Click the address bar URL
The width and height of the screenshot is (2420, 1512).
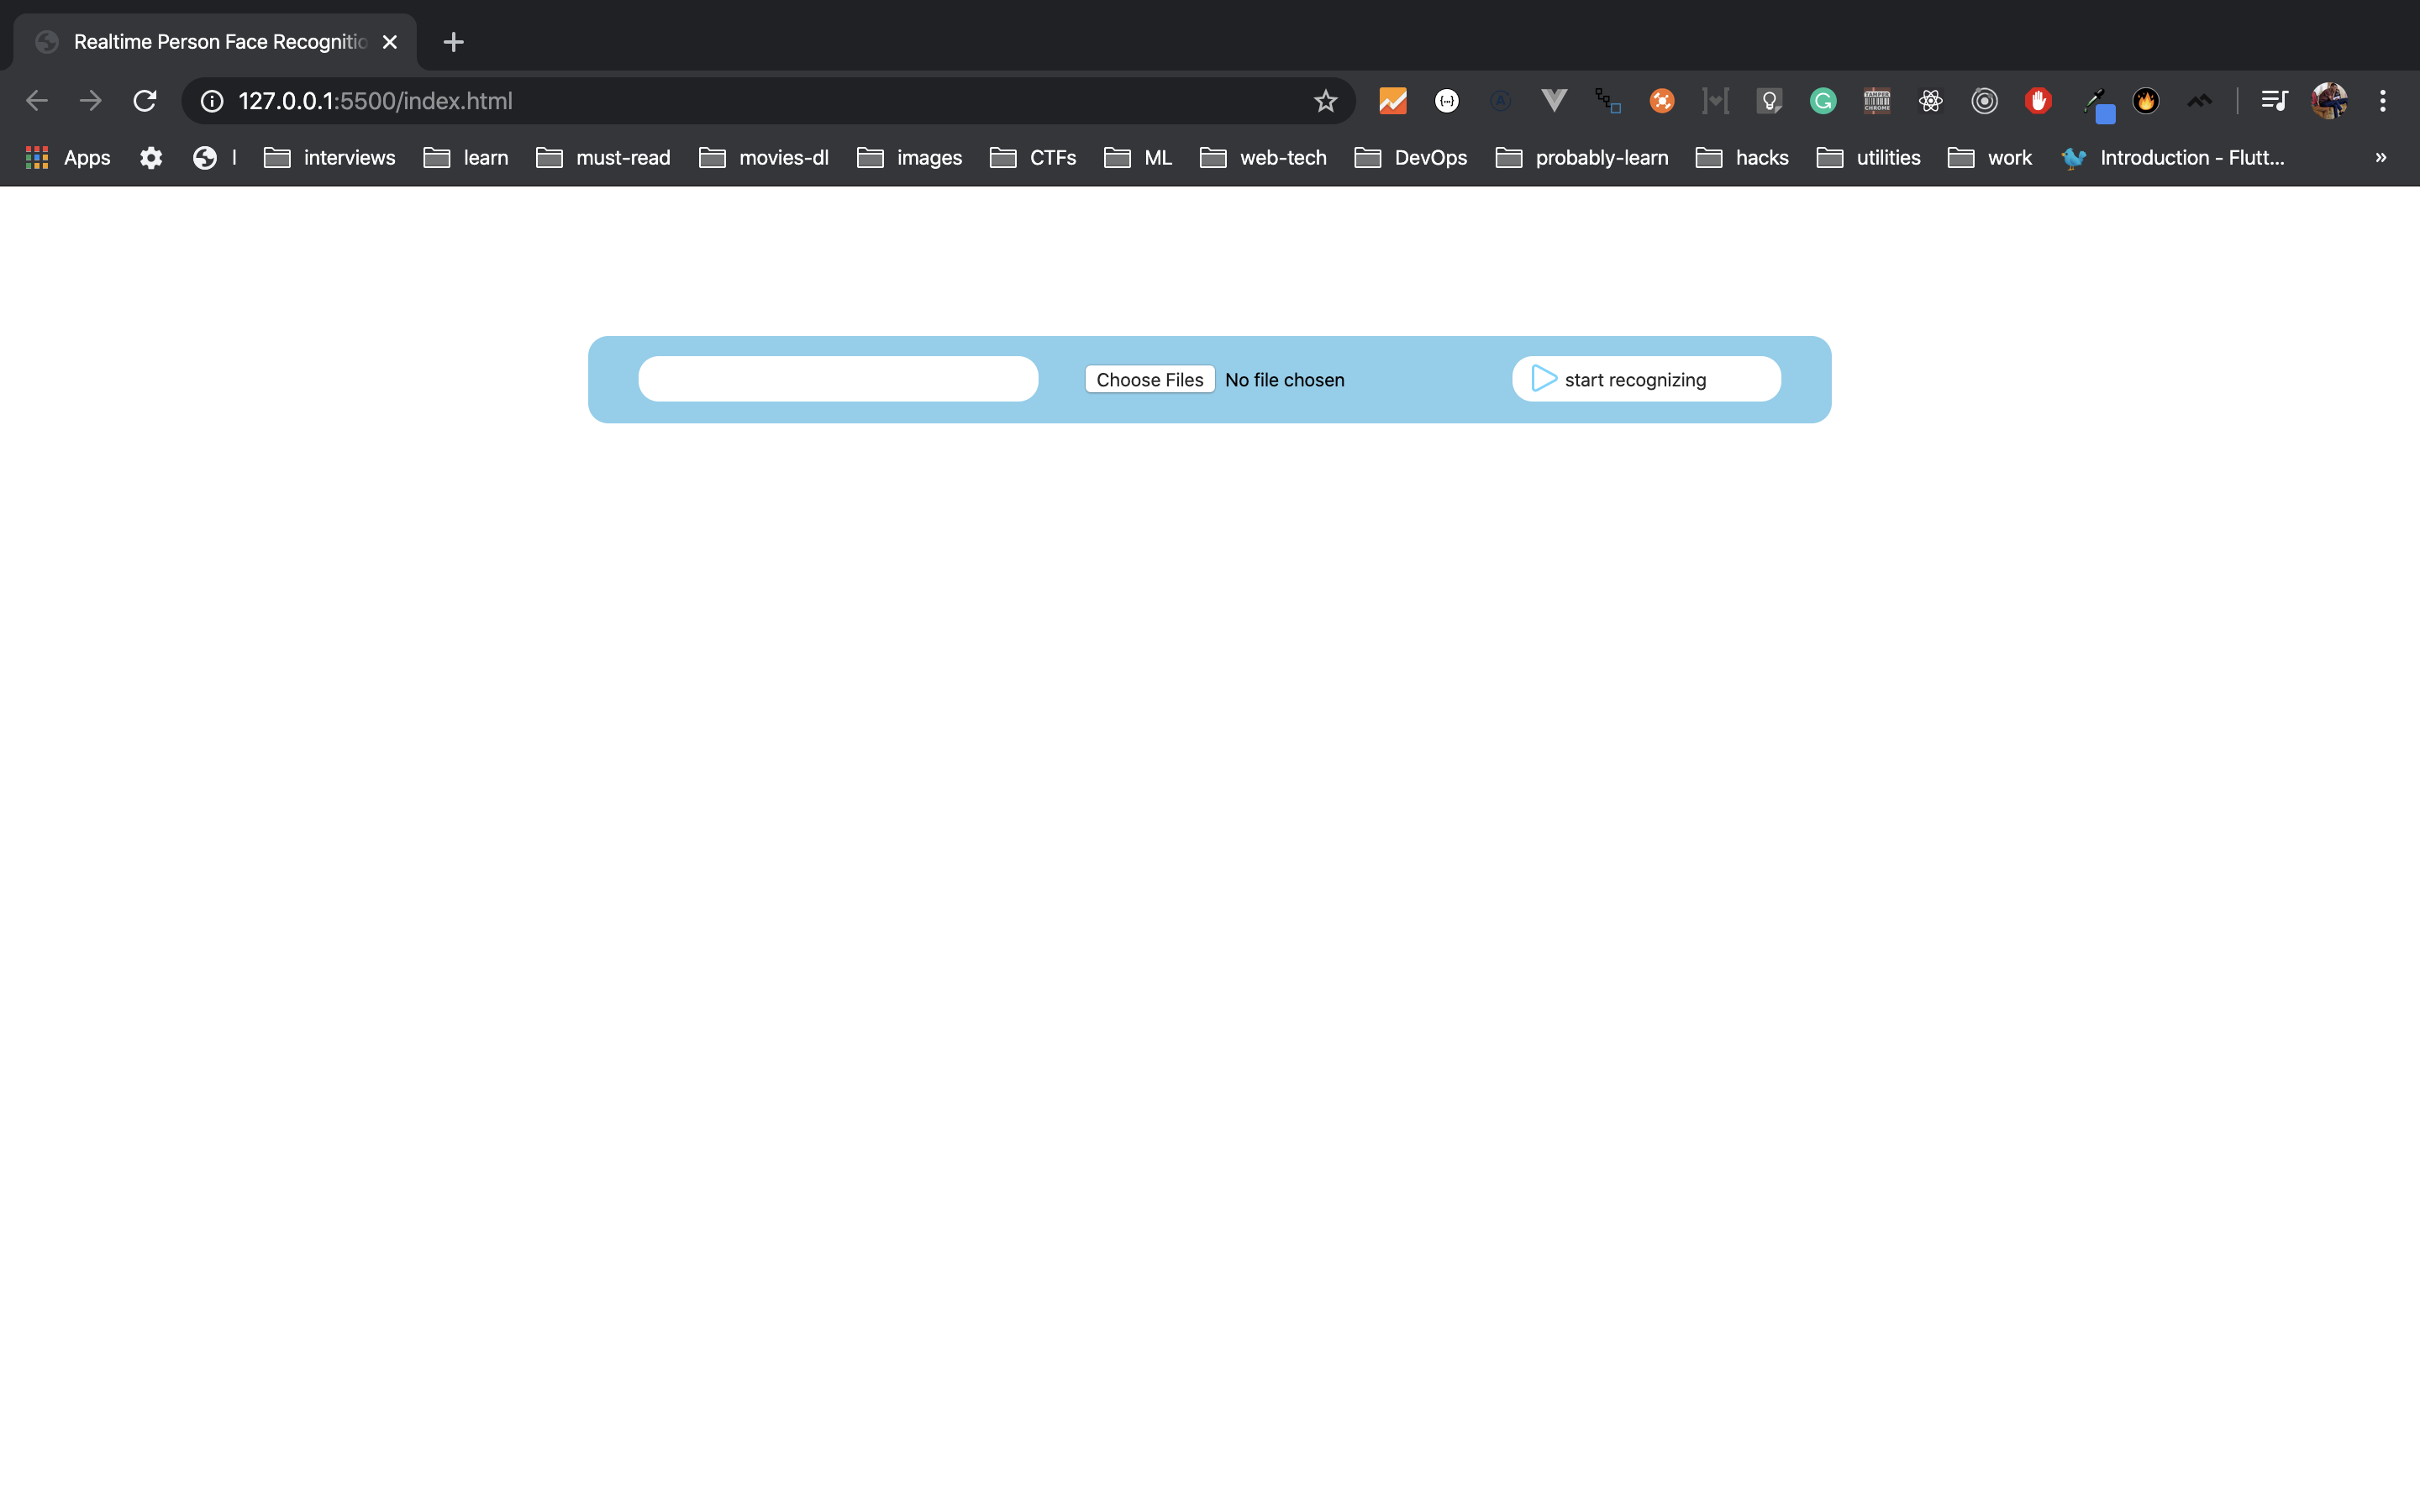[x=375, y=101]
